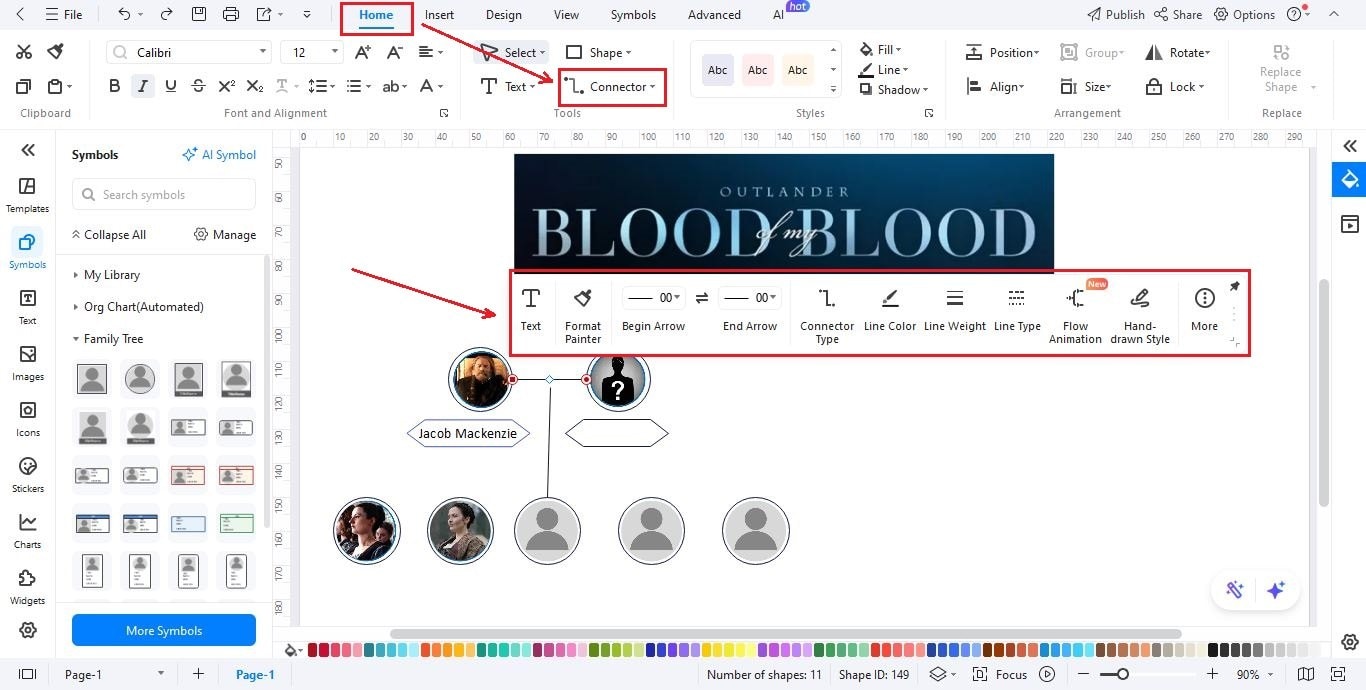Click the Manage button
This screenshot has width=1366, height=690.
(225, 235)
